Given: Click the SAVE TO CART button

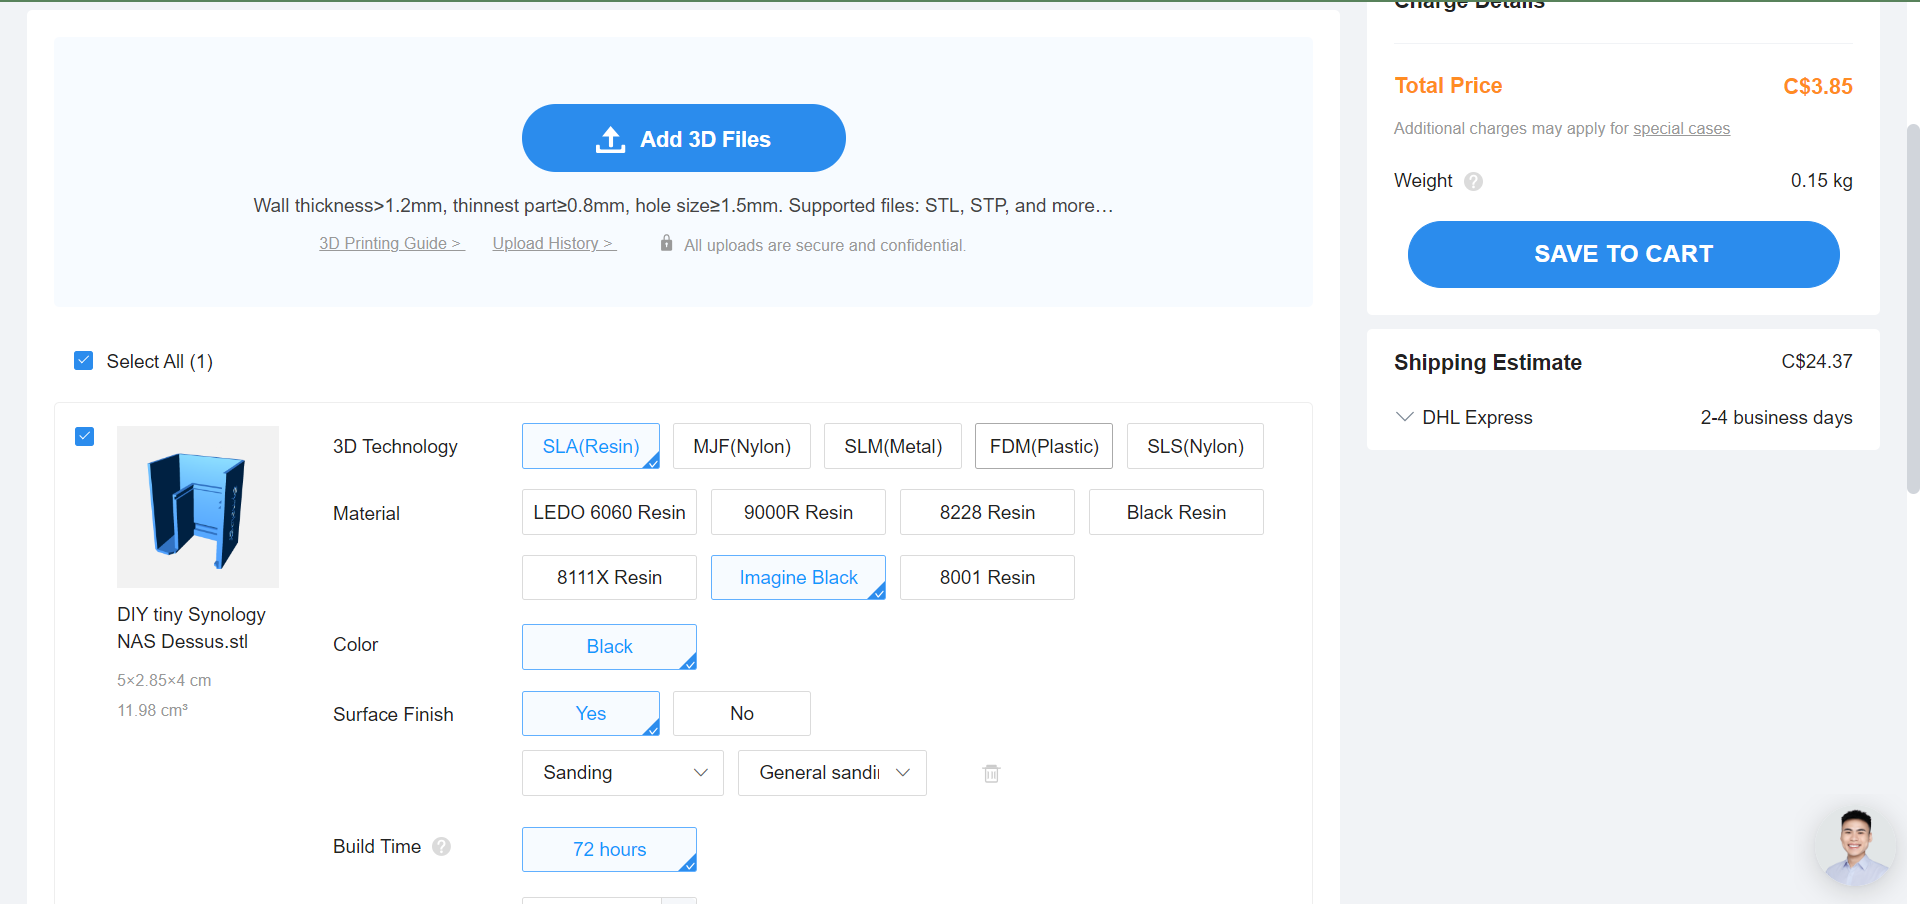Looking at the screenshot, I should (1623, 254).
